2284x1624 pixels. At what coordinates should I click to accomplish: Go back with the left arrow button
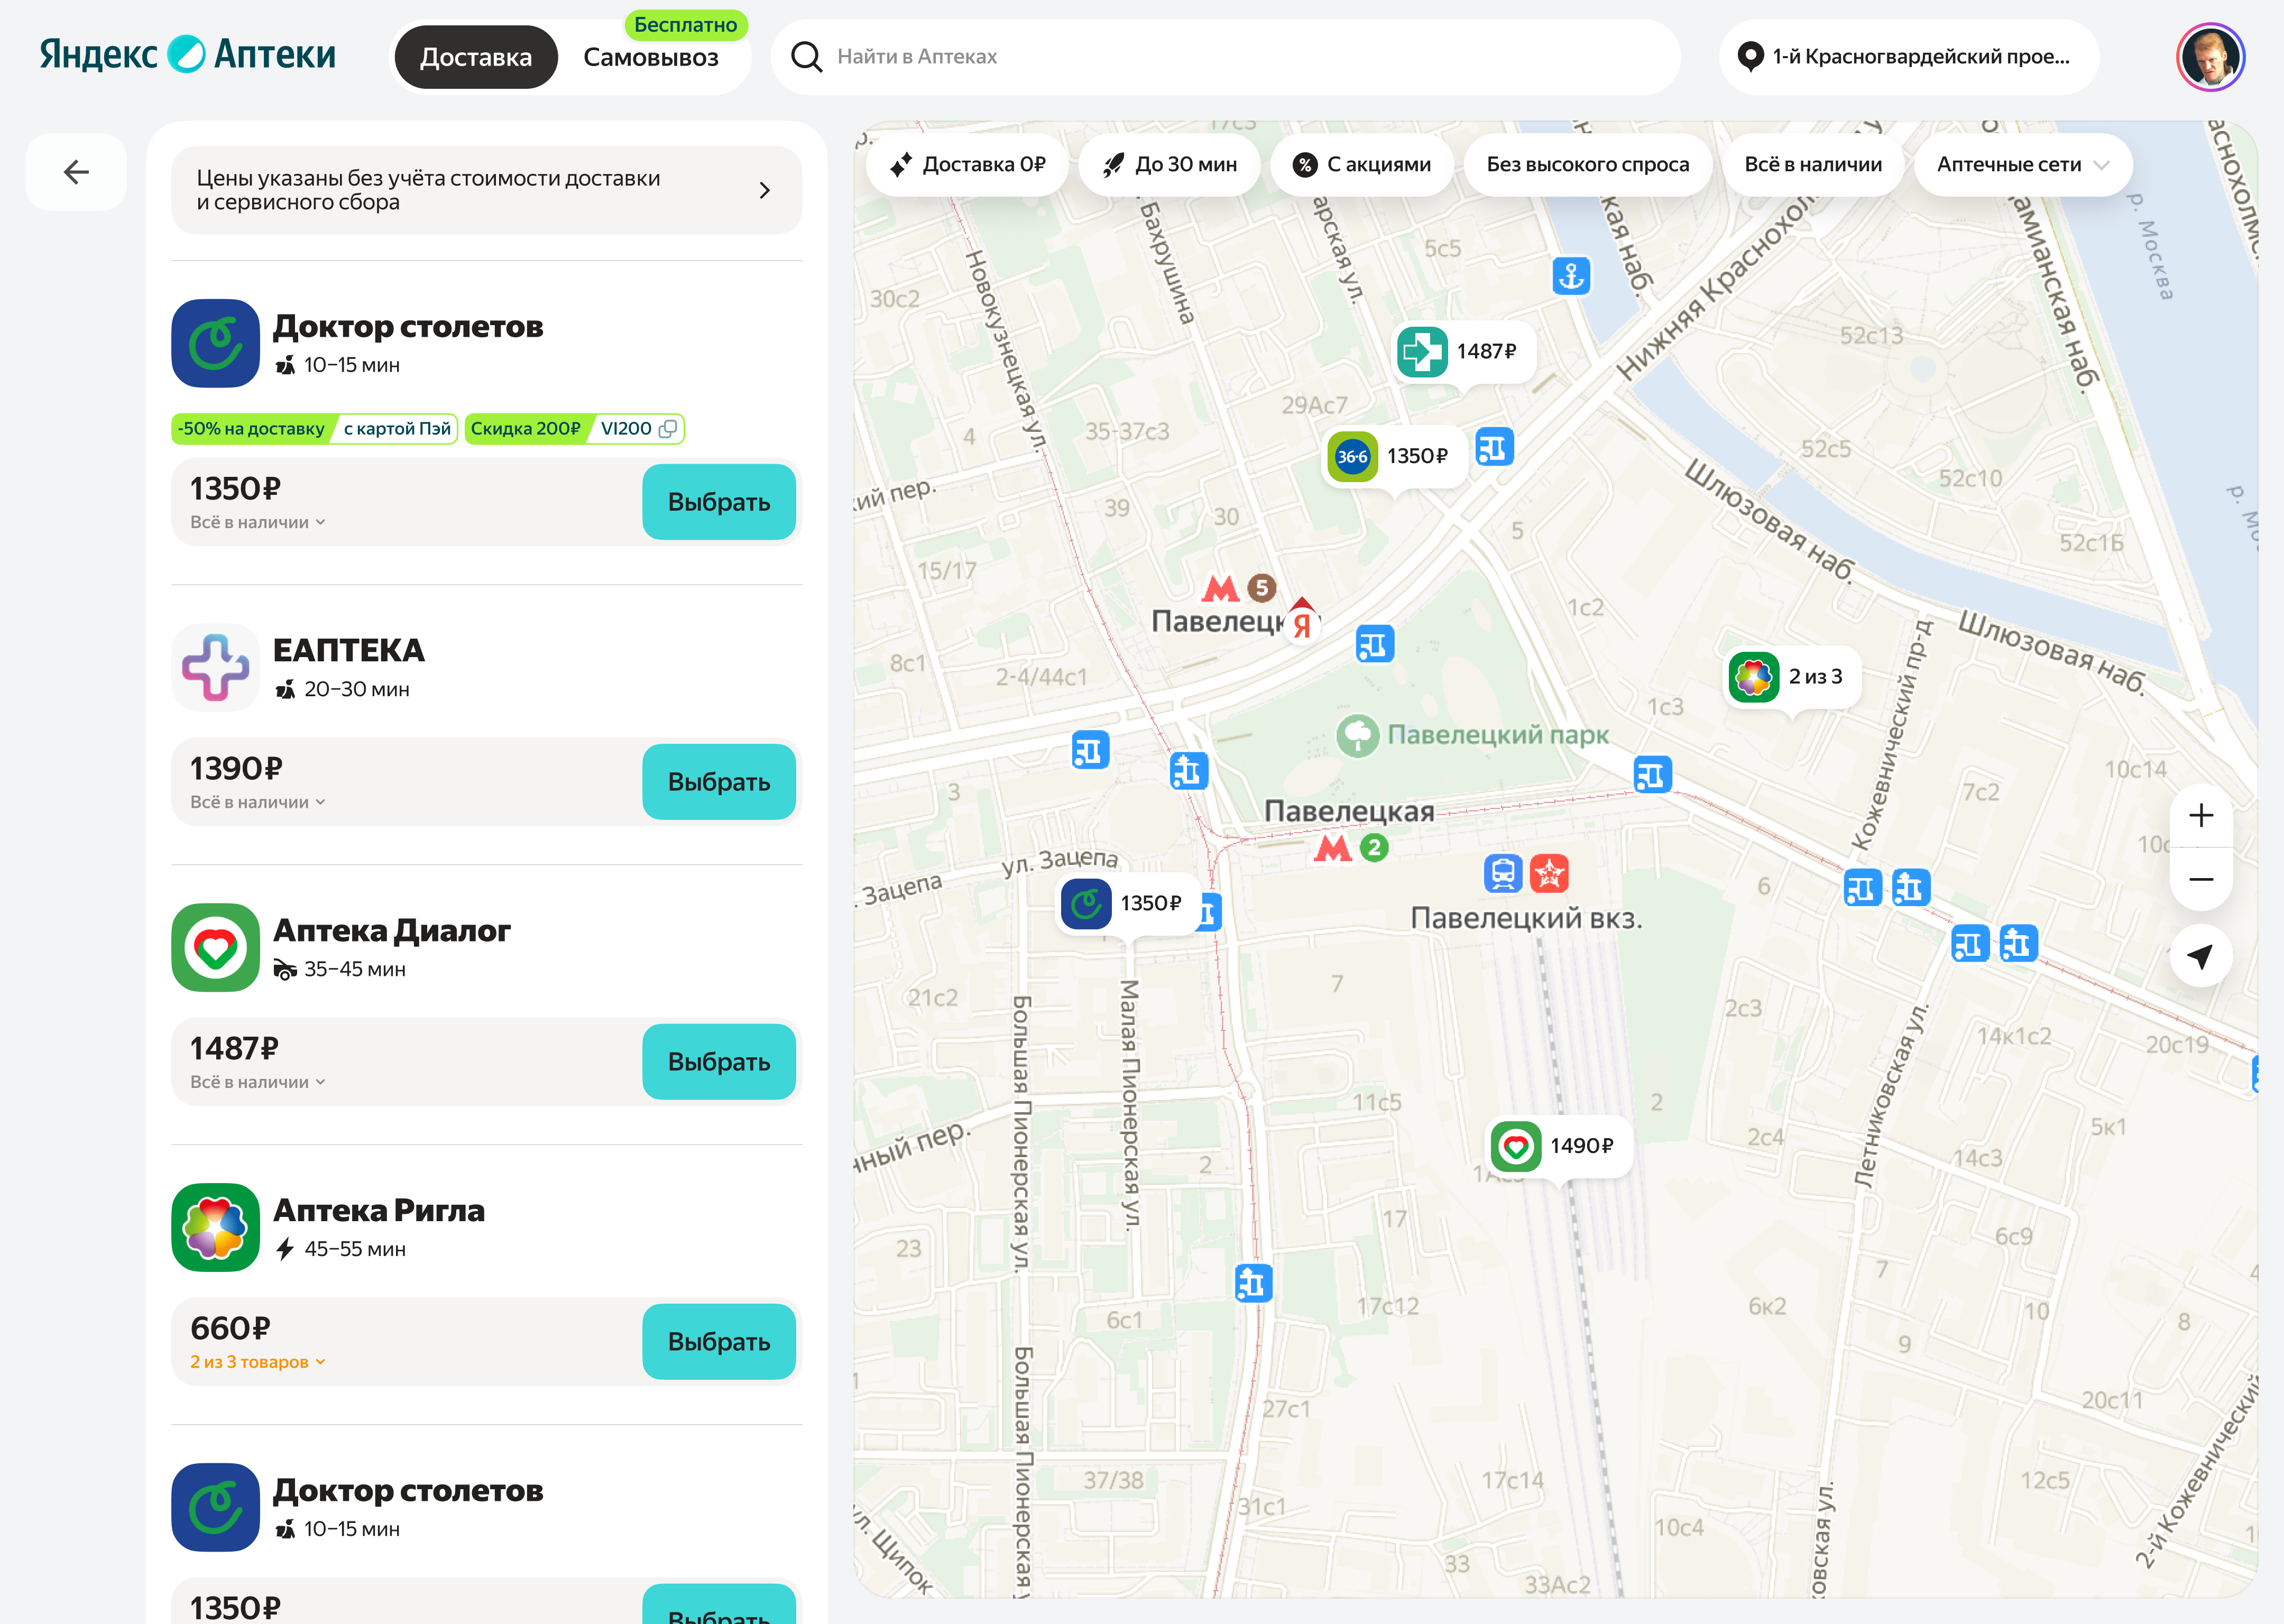pyautogui.click(x=76, y=172)
